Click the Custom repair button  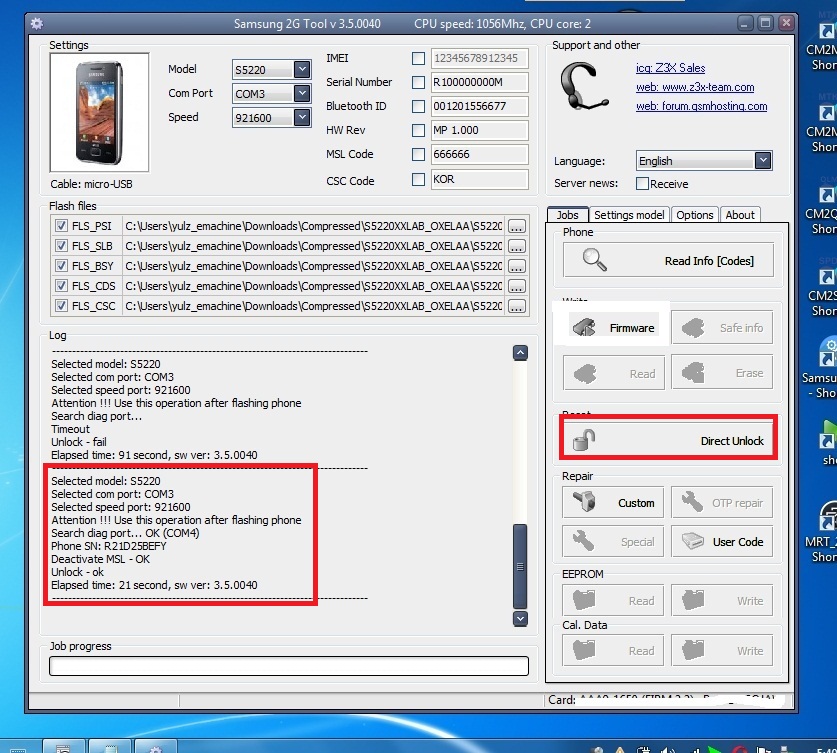pyautogui.click(x=613, y=502)
